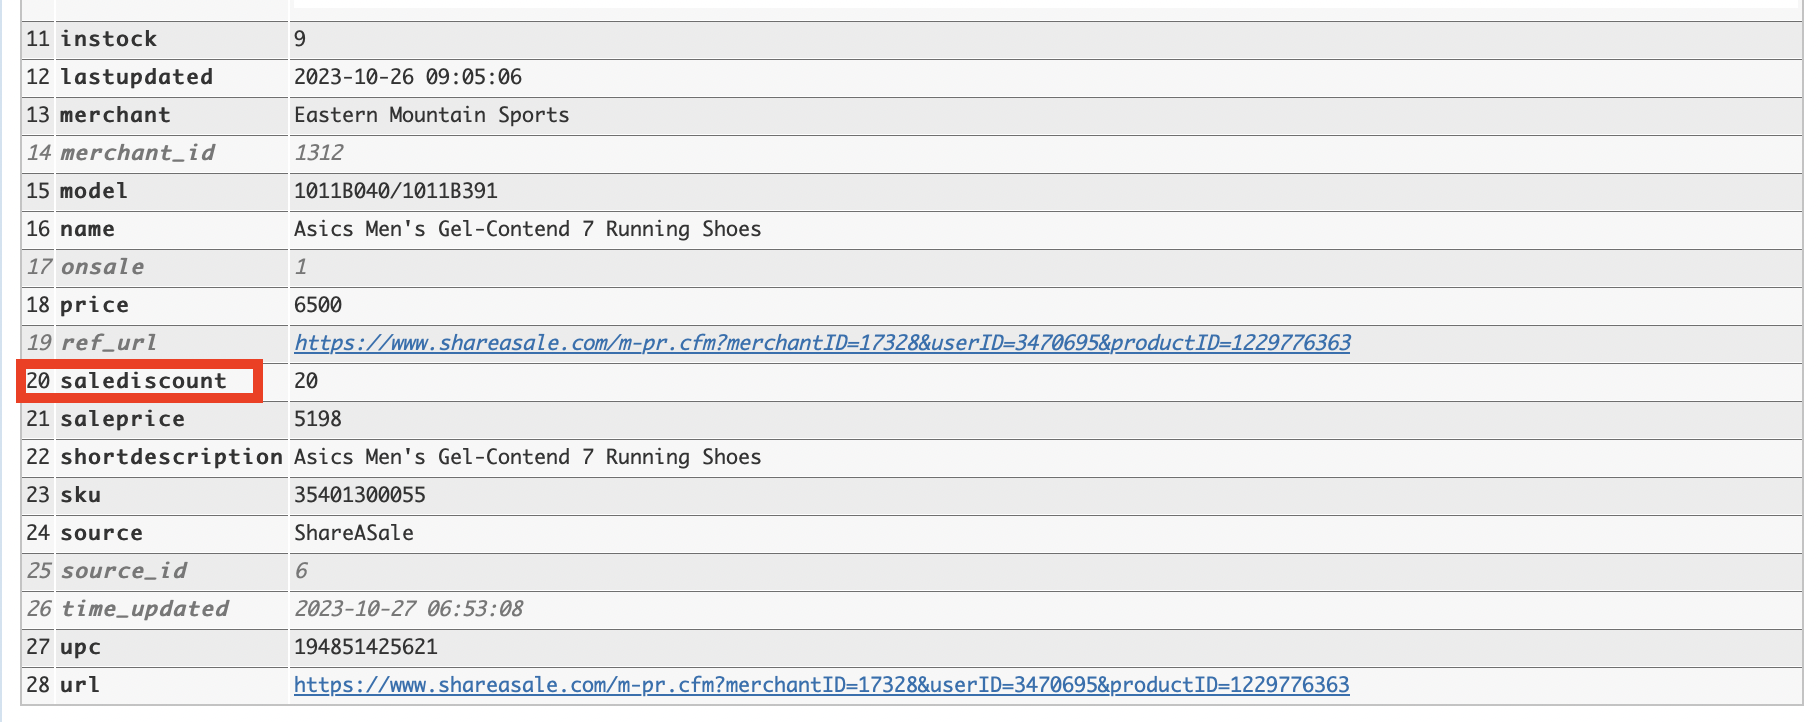Click time_updated value 2023-10-27 06:53:08
This screenshot has width=1820, height=722.
point(408,609)
